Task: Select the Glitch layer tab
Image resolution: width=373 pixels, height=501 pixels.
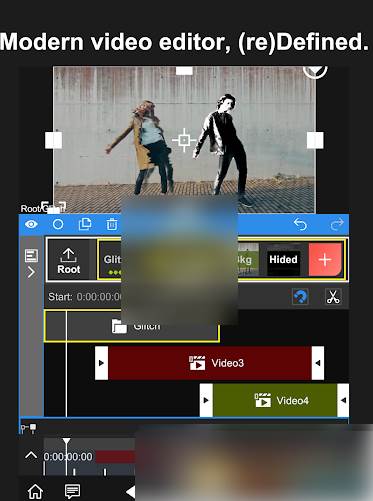Action: click(x=110, y=260)
